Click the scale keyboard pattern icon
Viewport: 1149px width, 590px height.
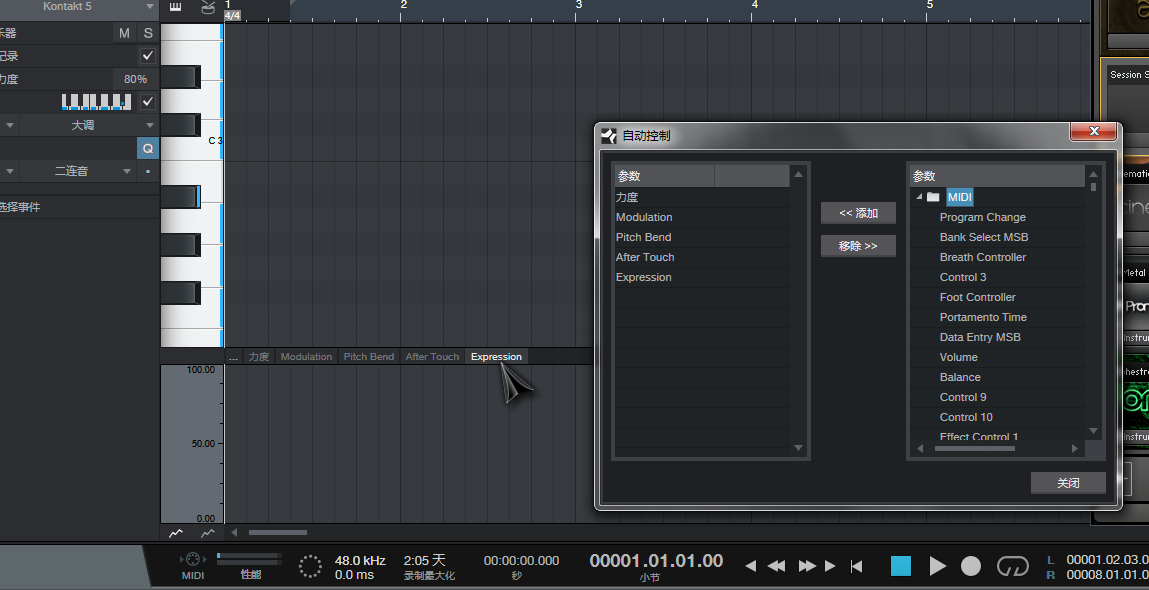[x=97, y=102]
